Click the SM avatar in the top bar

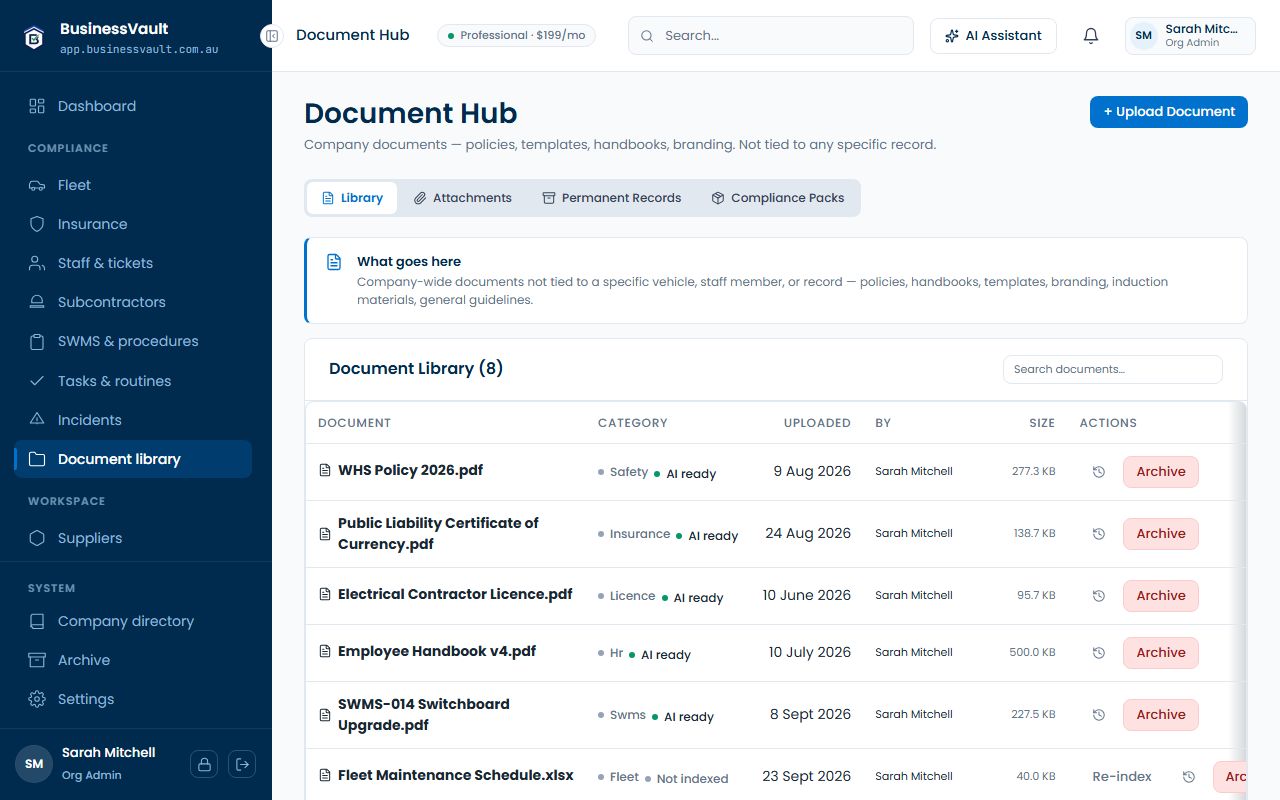[1144, 36]
